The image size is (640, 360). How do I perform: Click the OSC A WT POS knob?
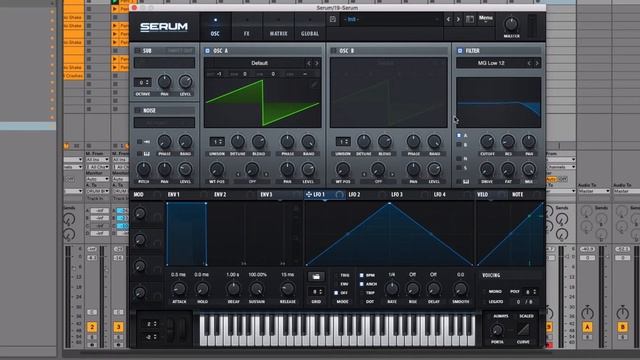click(x=217, y=169)
